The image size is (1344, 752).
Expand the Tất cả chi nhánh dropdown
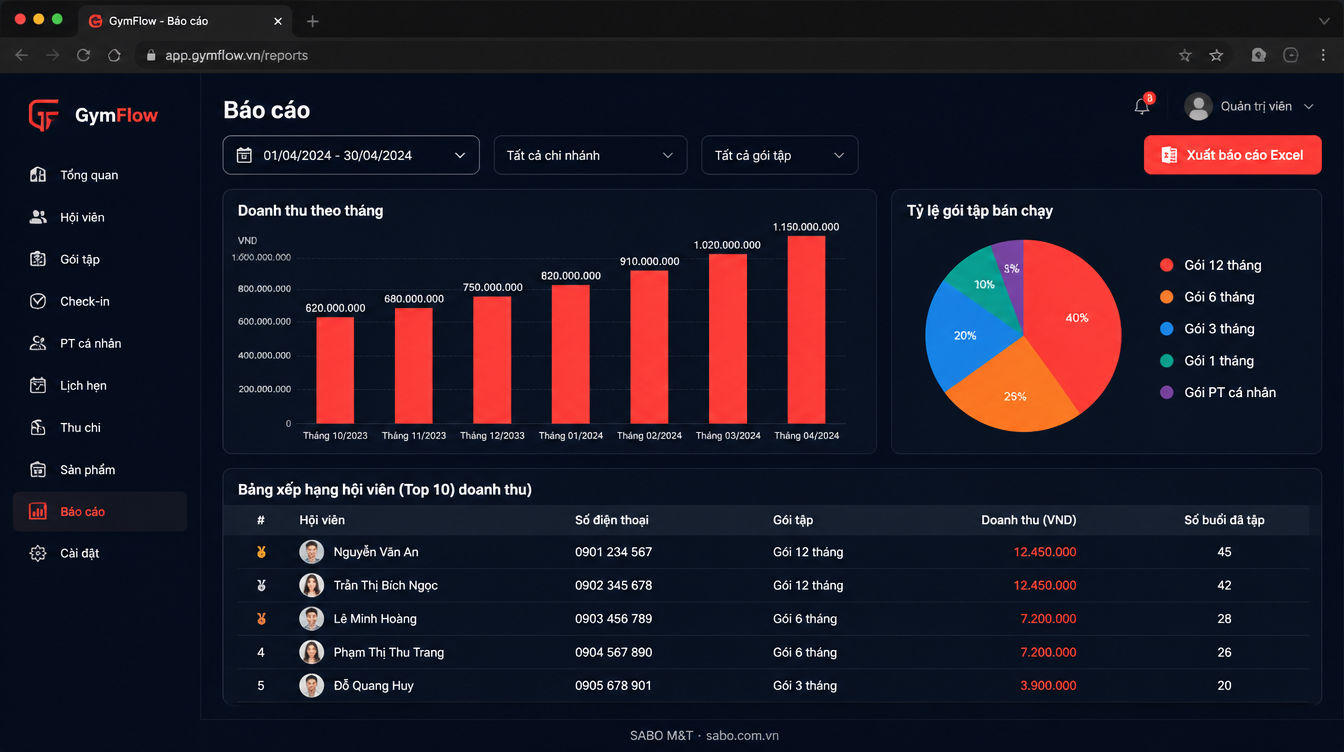point(591,155)
